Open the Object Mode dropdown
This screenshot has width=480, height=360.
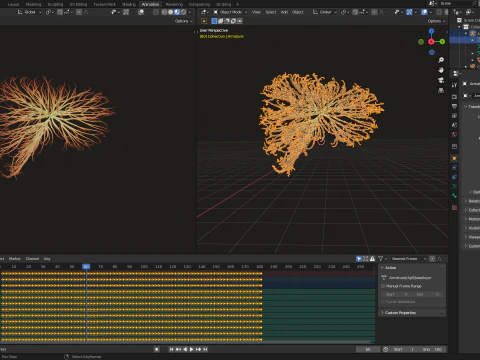(x=230, y=12)
